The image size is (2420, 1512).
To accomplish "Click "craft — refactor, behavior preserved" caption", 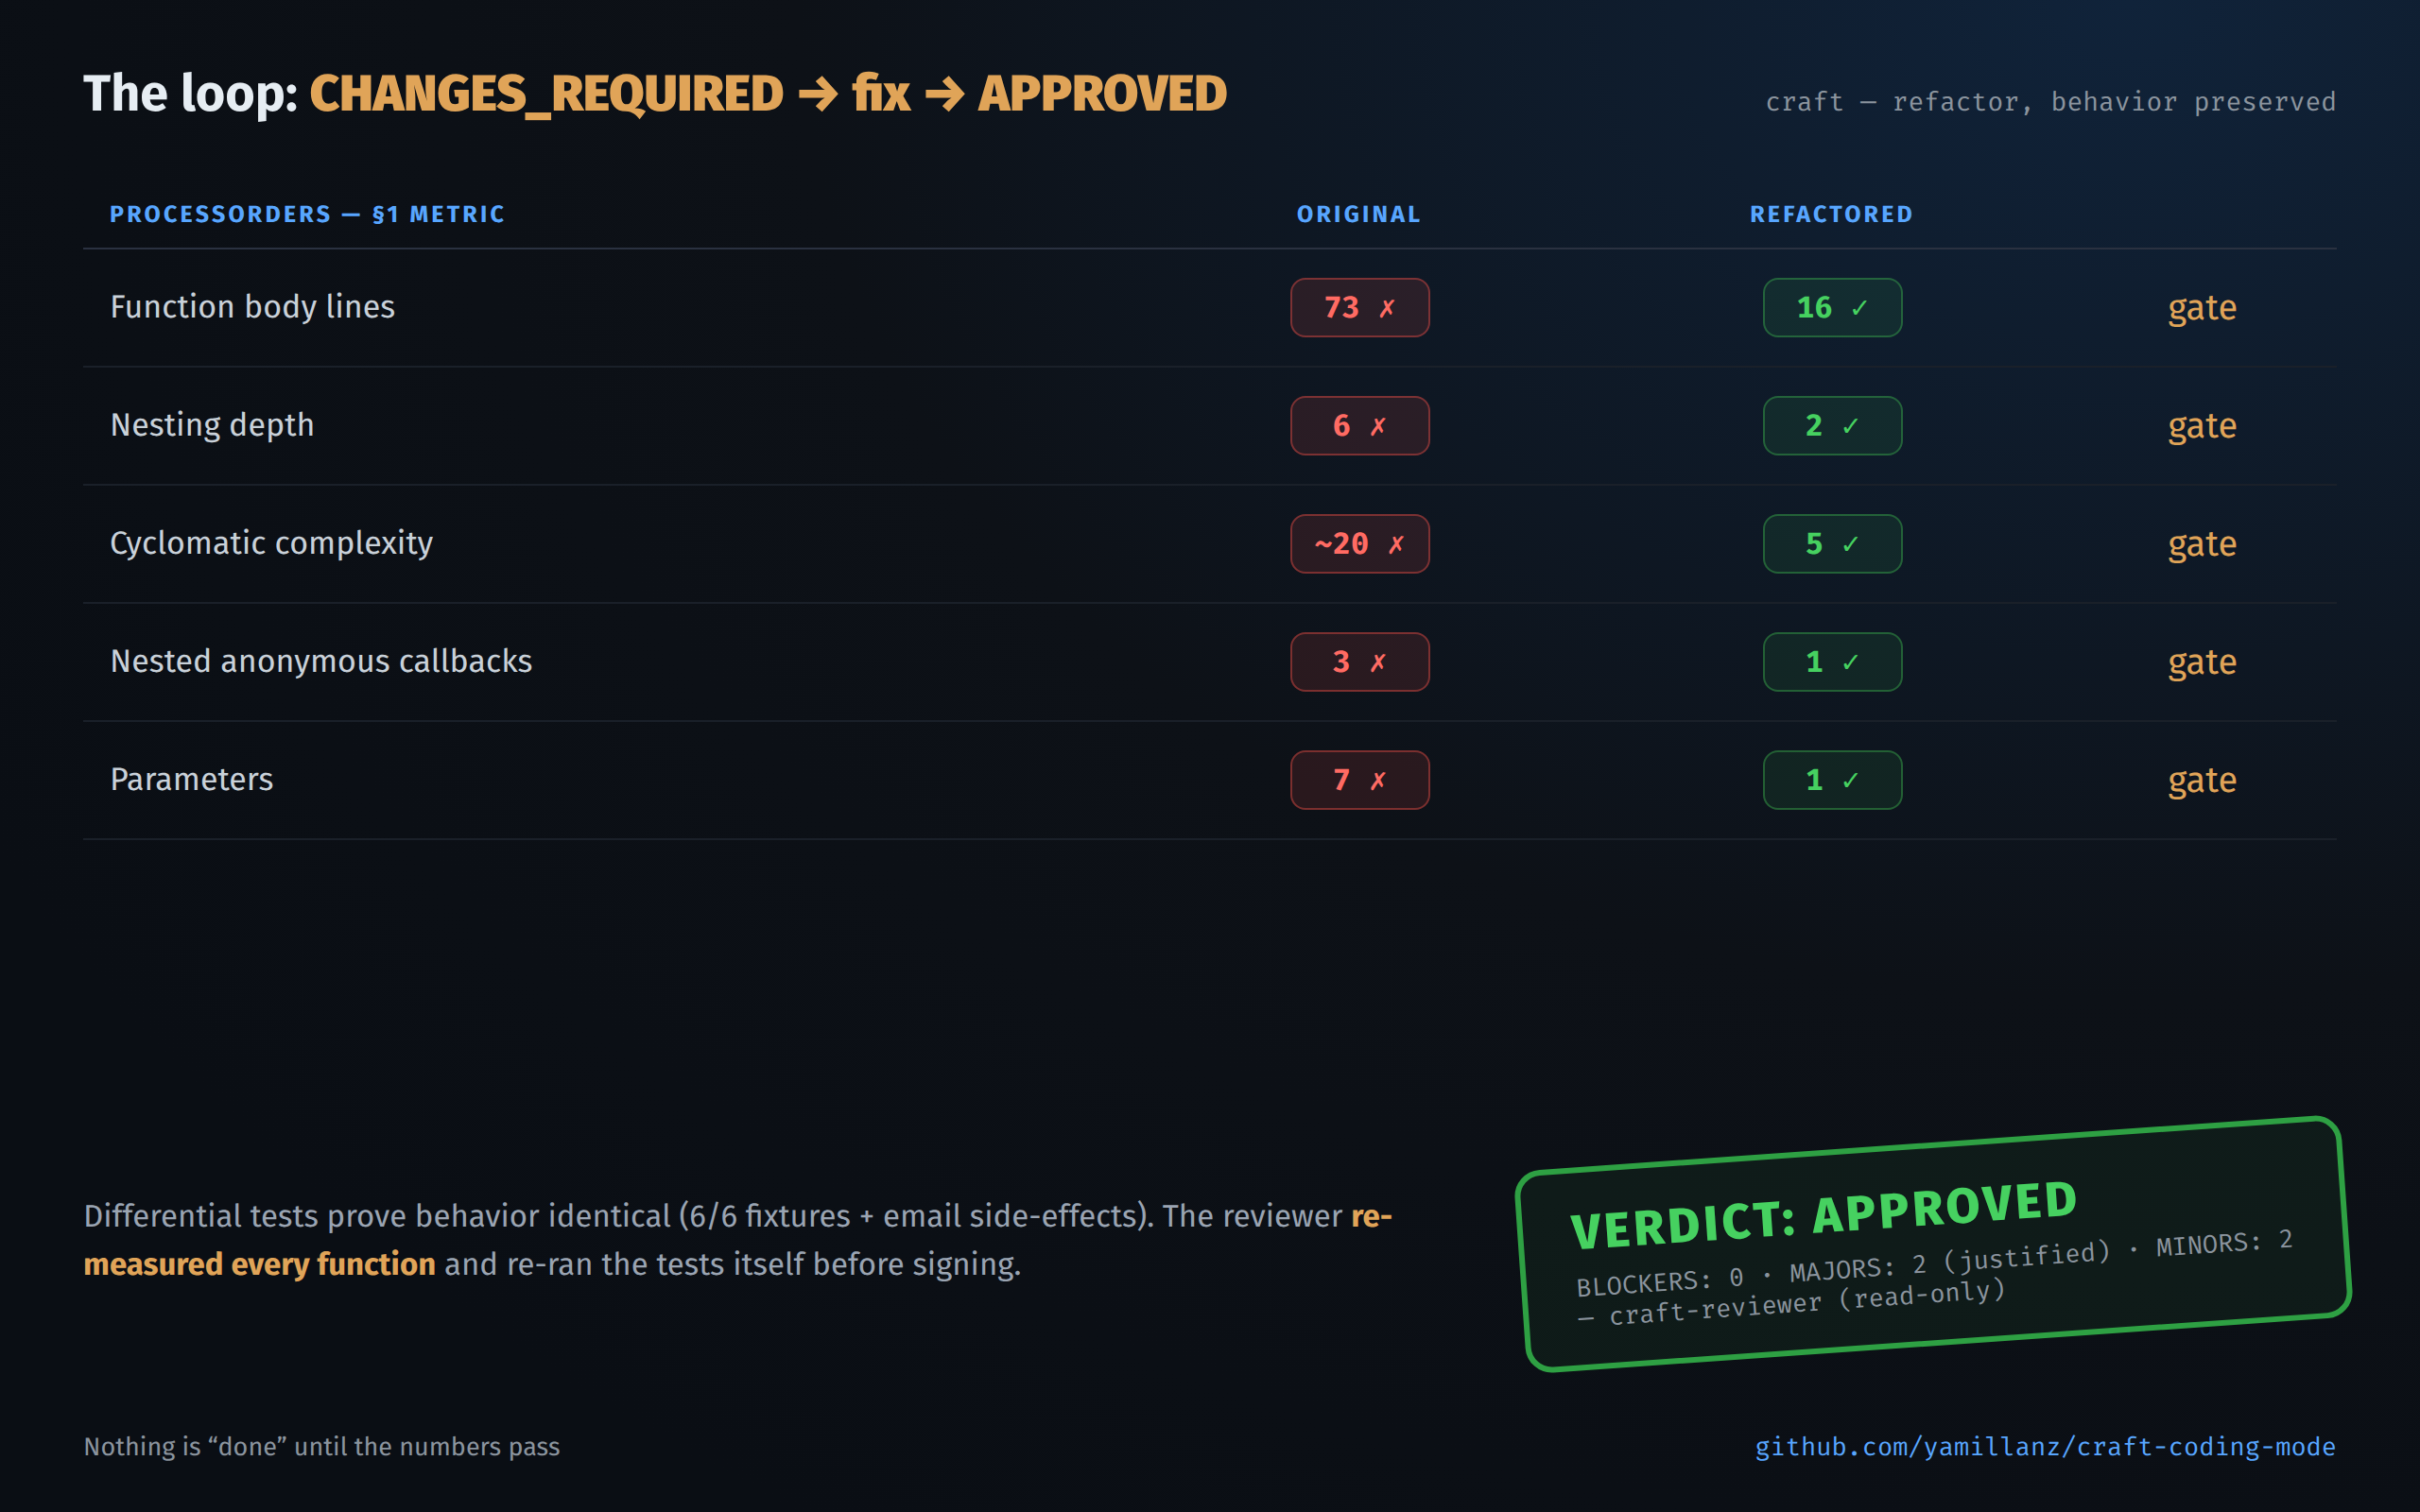I will [x=2051, y=101].
